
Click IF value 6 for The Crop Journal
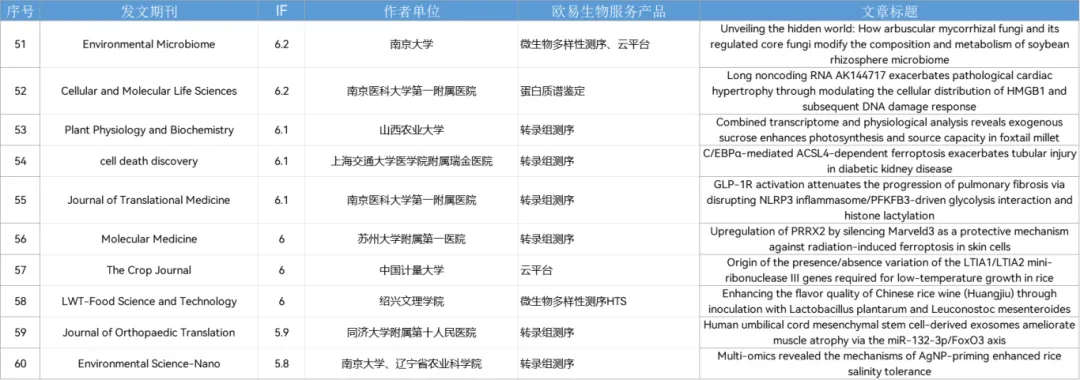tap(281, 270)
